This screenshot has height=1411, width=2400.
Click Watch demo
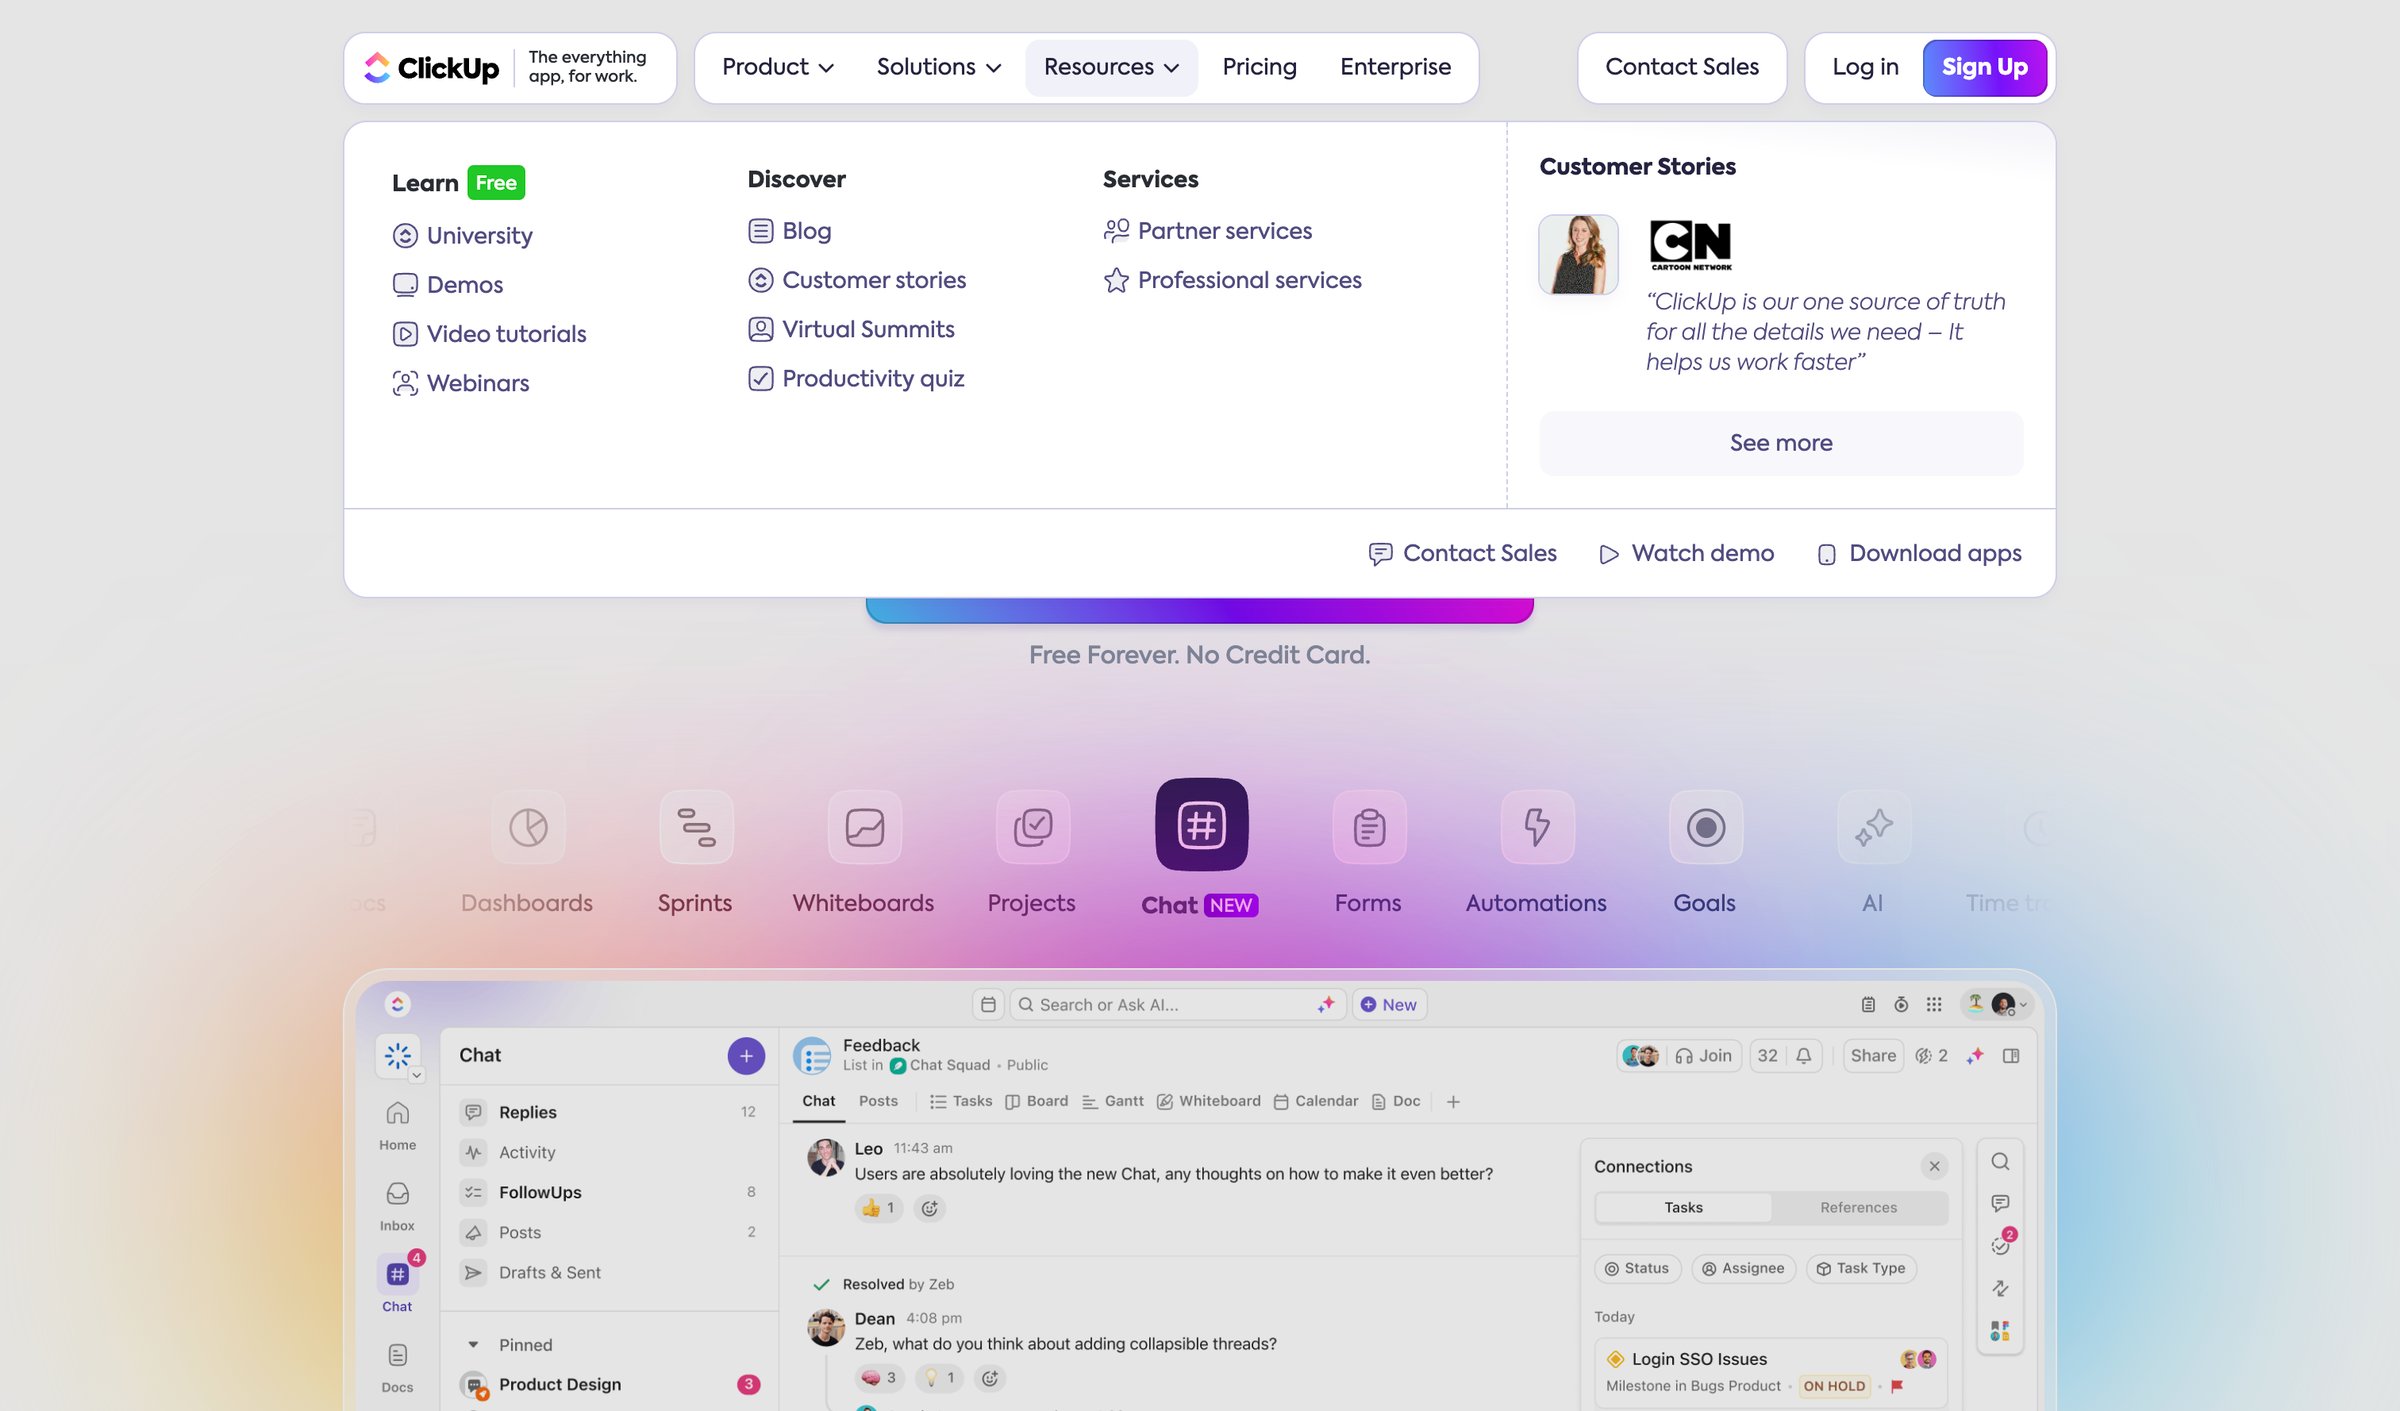coord(1686,553)
